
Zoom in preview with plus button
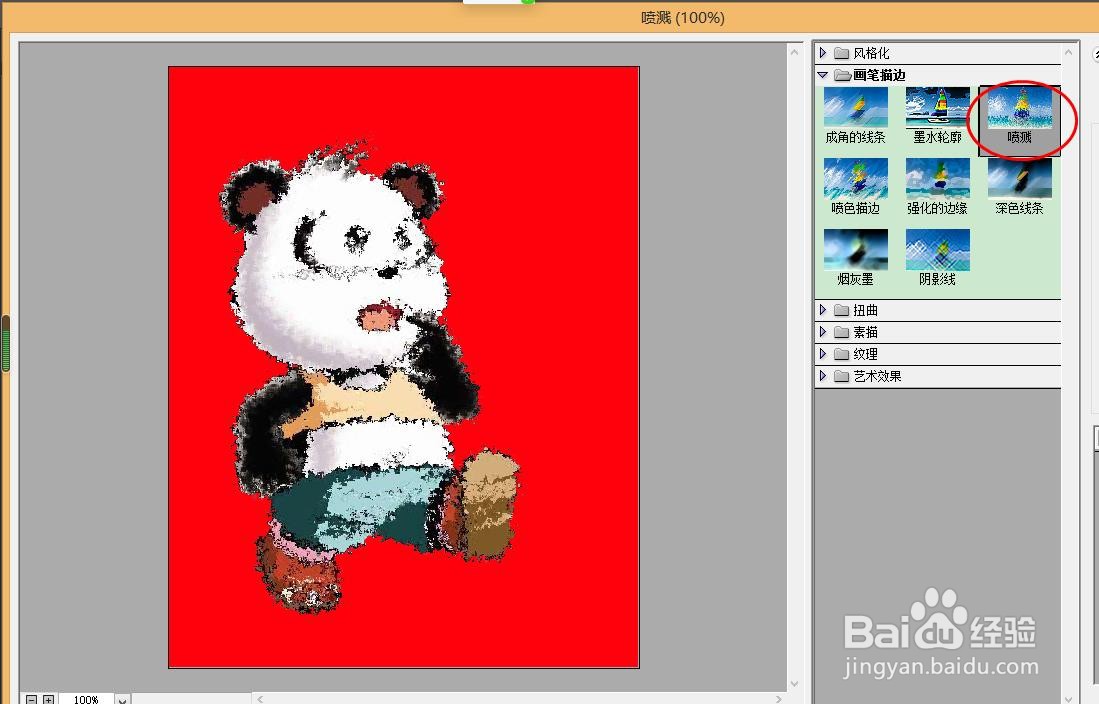click(48, 699)
